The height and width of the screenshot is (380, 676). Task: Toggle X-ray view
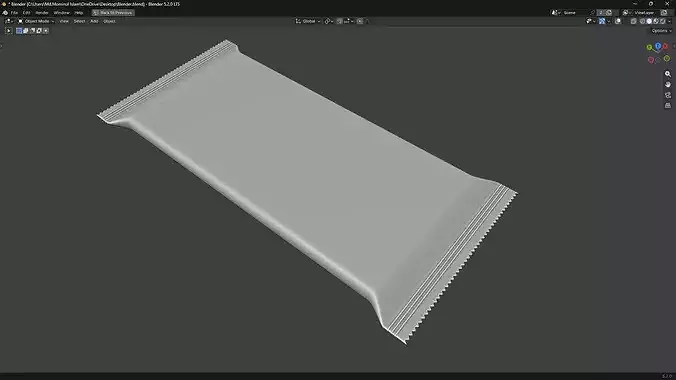[x=634, y=21]
